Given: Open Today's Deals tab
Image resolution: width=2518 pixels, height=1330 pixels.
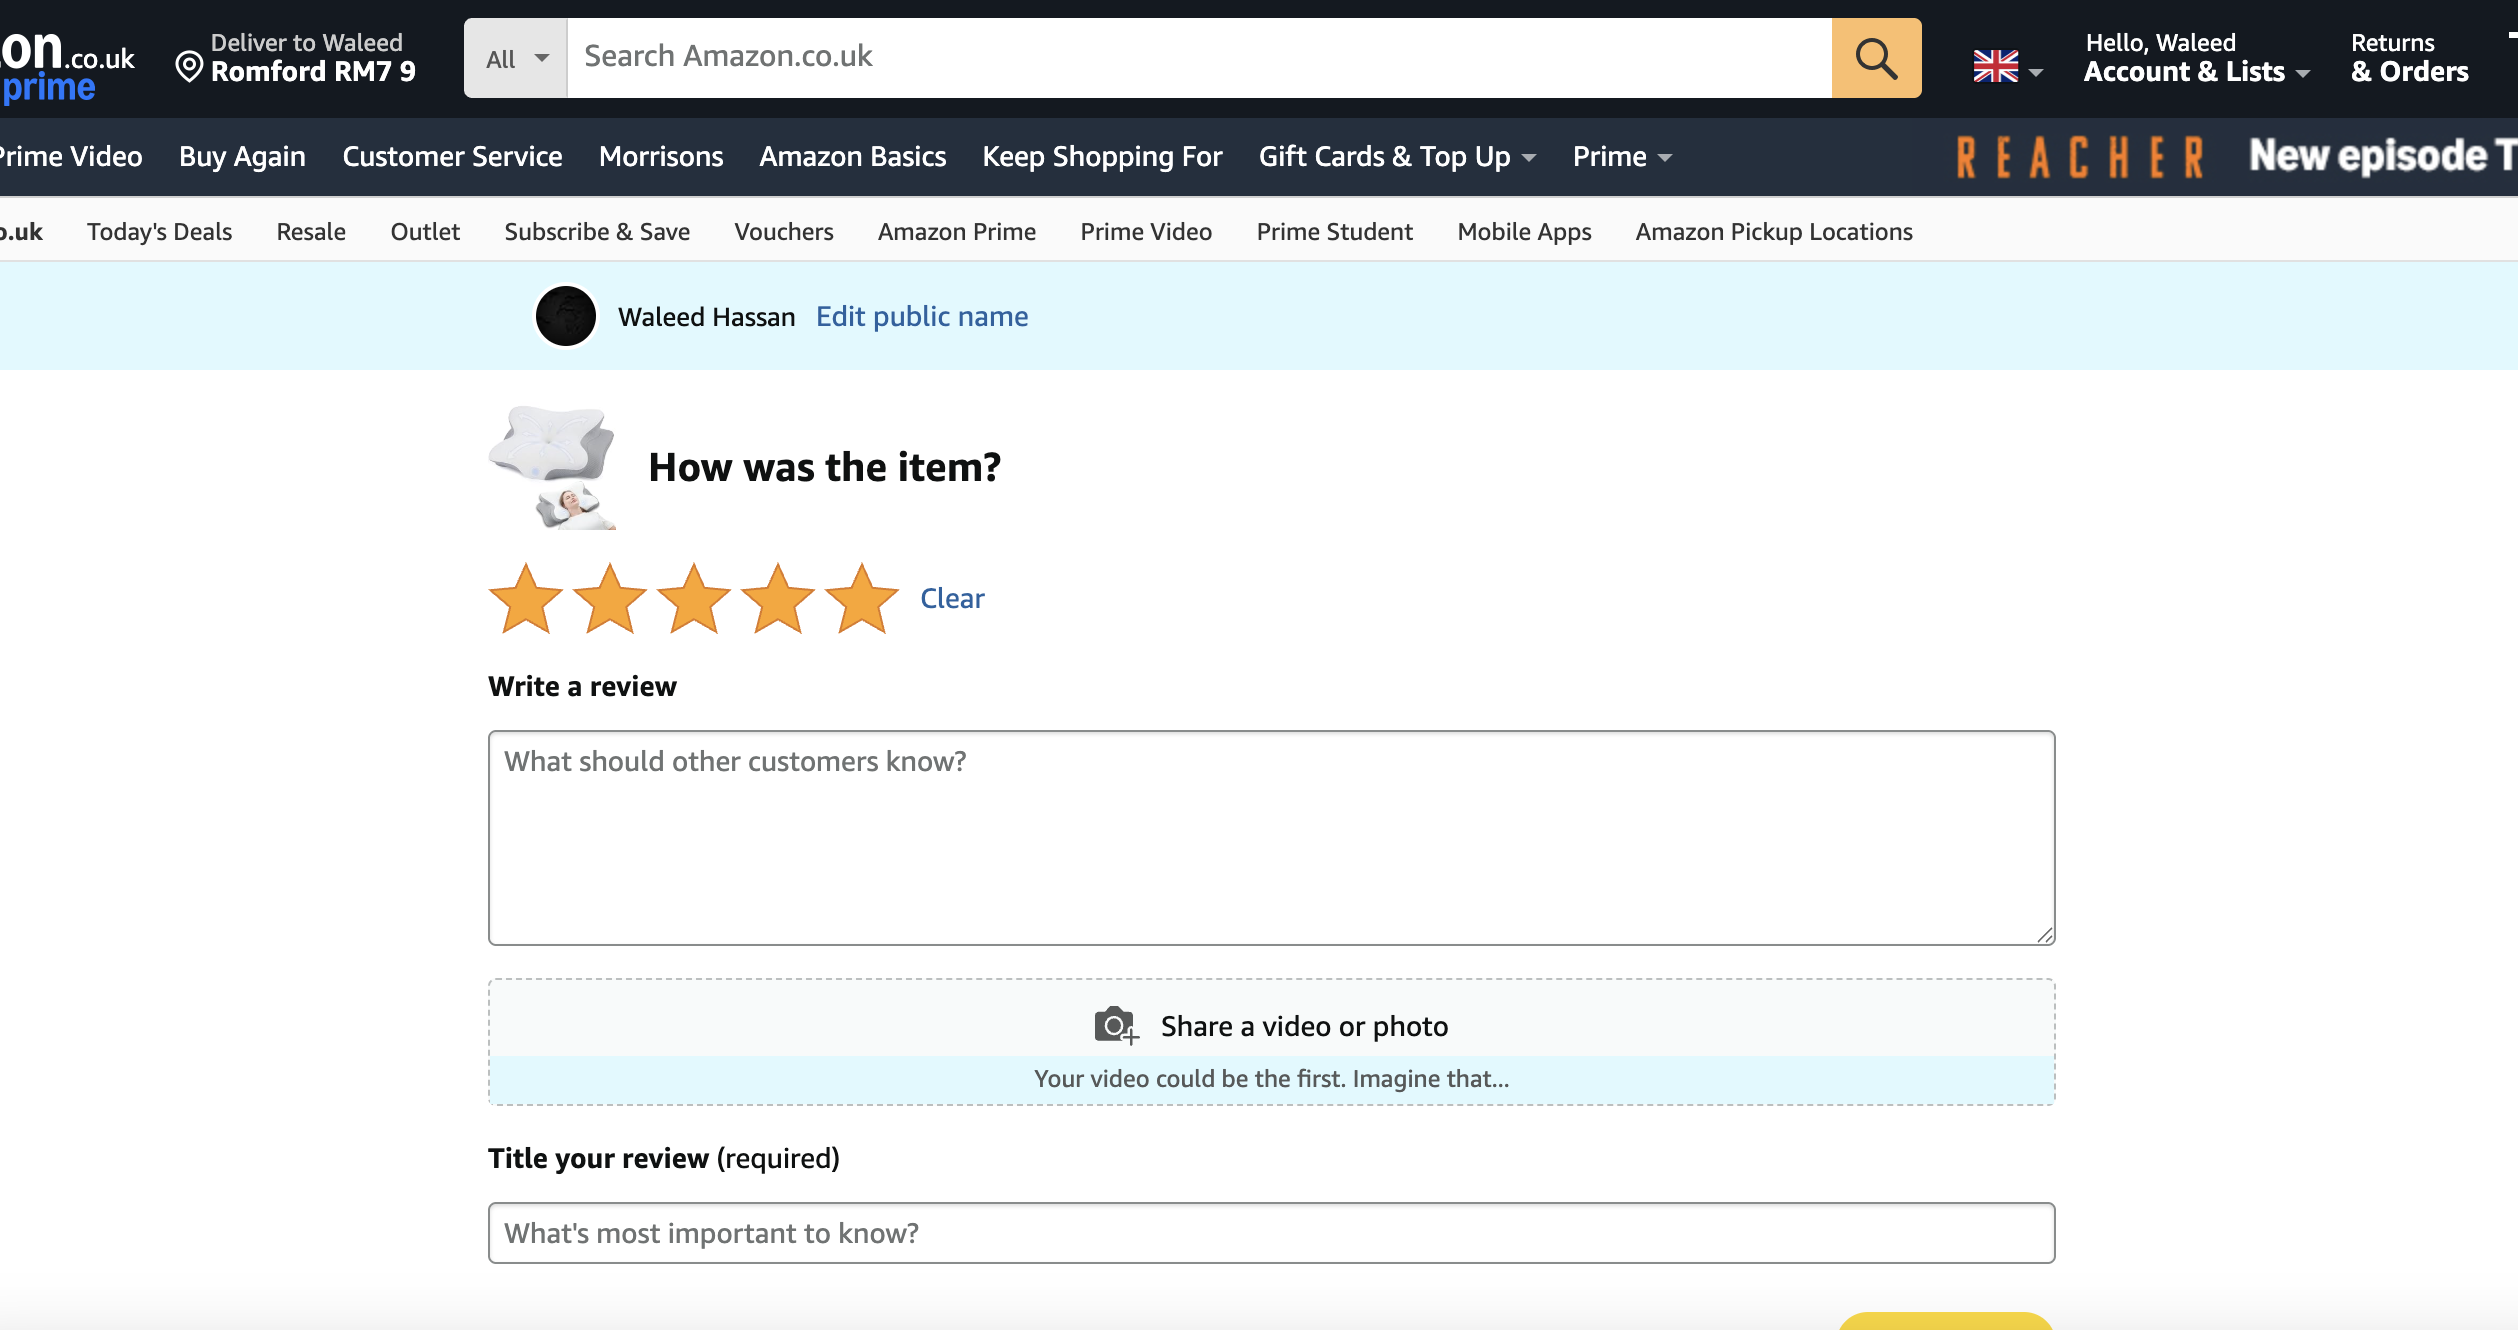Looking at the screenshot, I should pos(159,232).
